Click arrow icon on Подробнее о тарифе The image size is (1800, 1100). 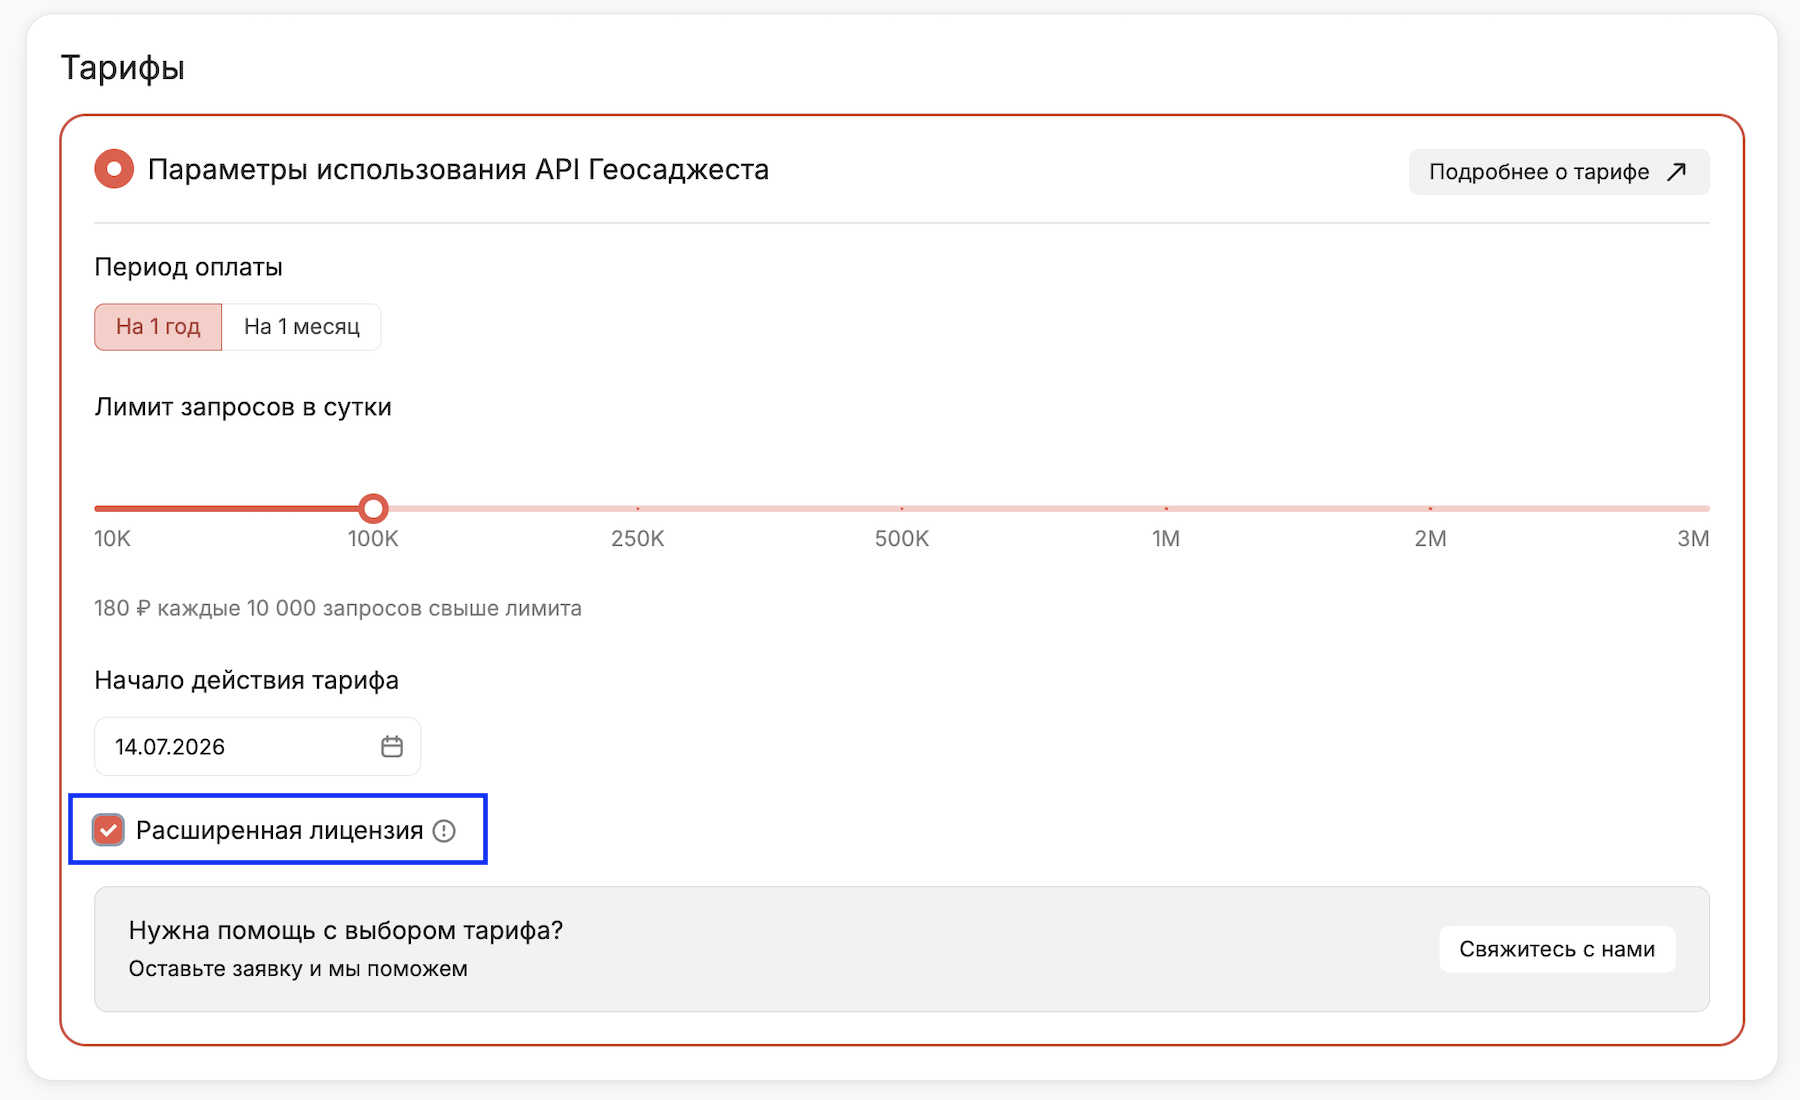1677,172
